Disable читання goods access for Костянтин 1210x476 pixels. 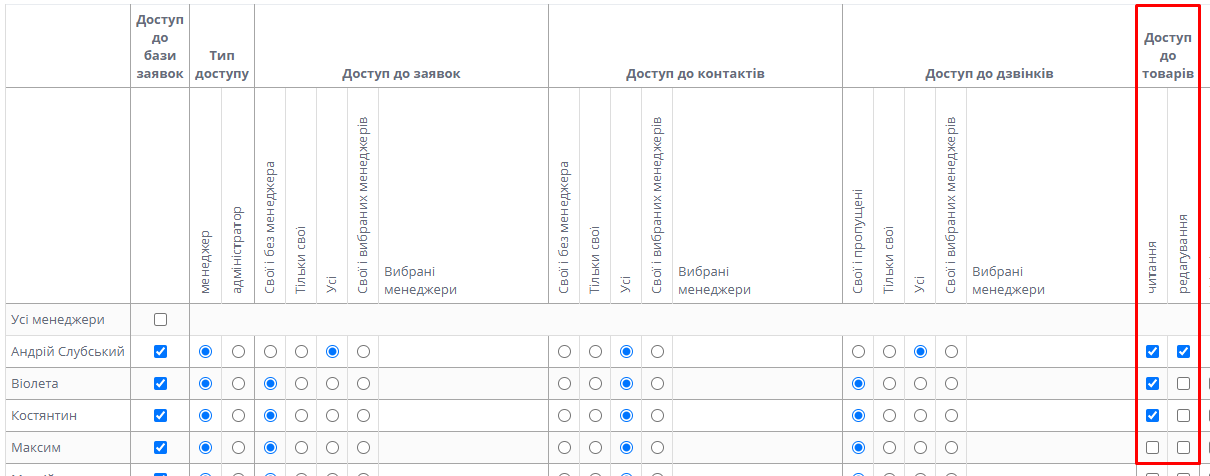point(1152,415)
